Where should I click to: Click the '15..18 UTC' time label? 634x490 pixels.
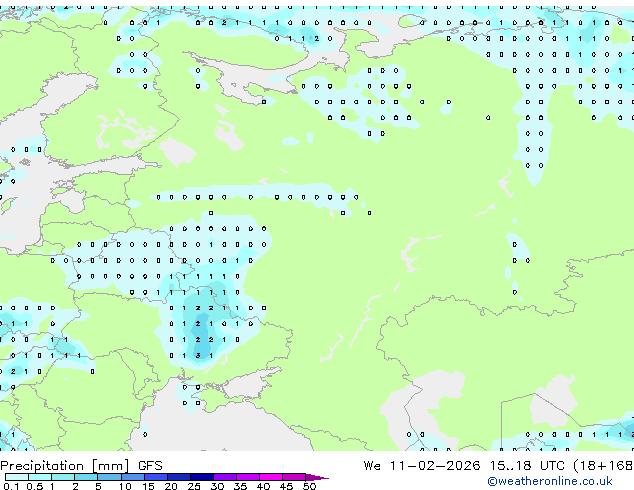[x=529, y=466]
